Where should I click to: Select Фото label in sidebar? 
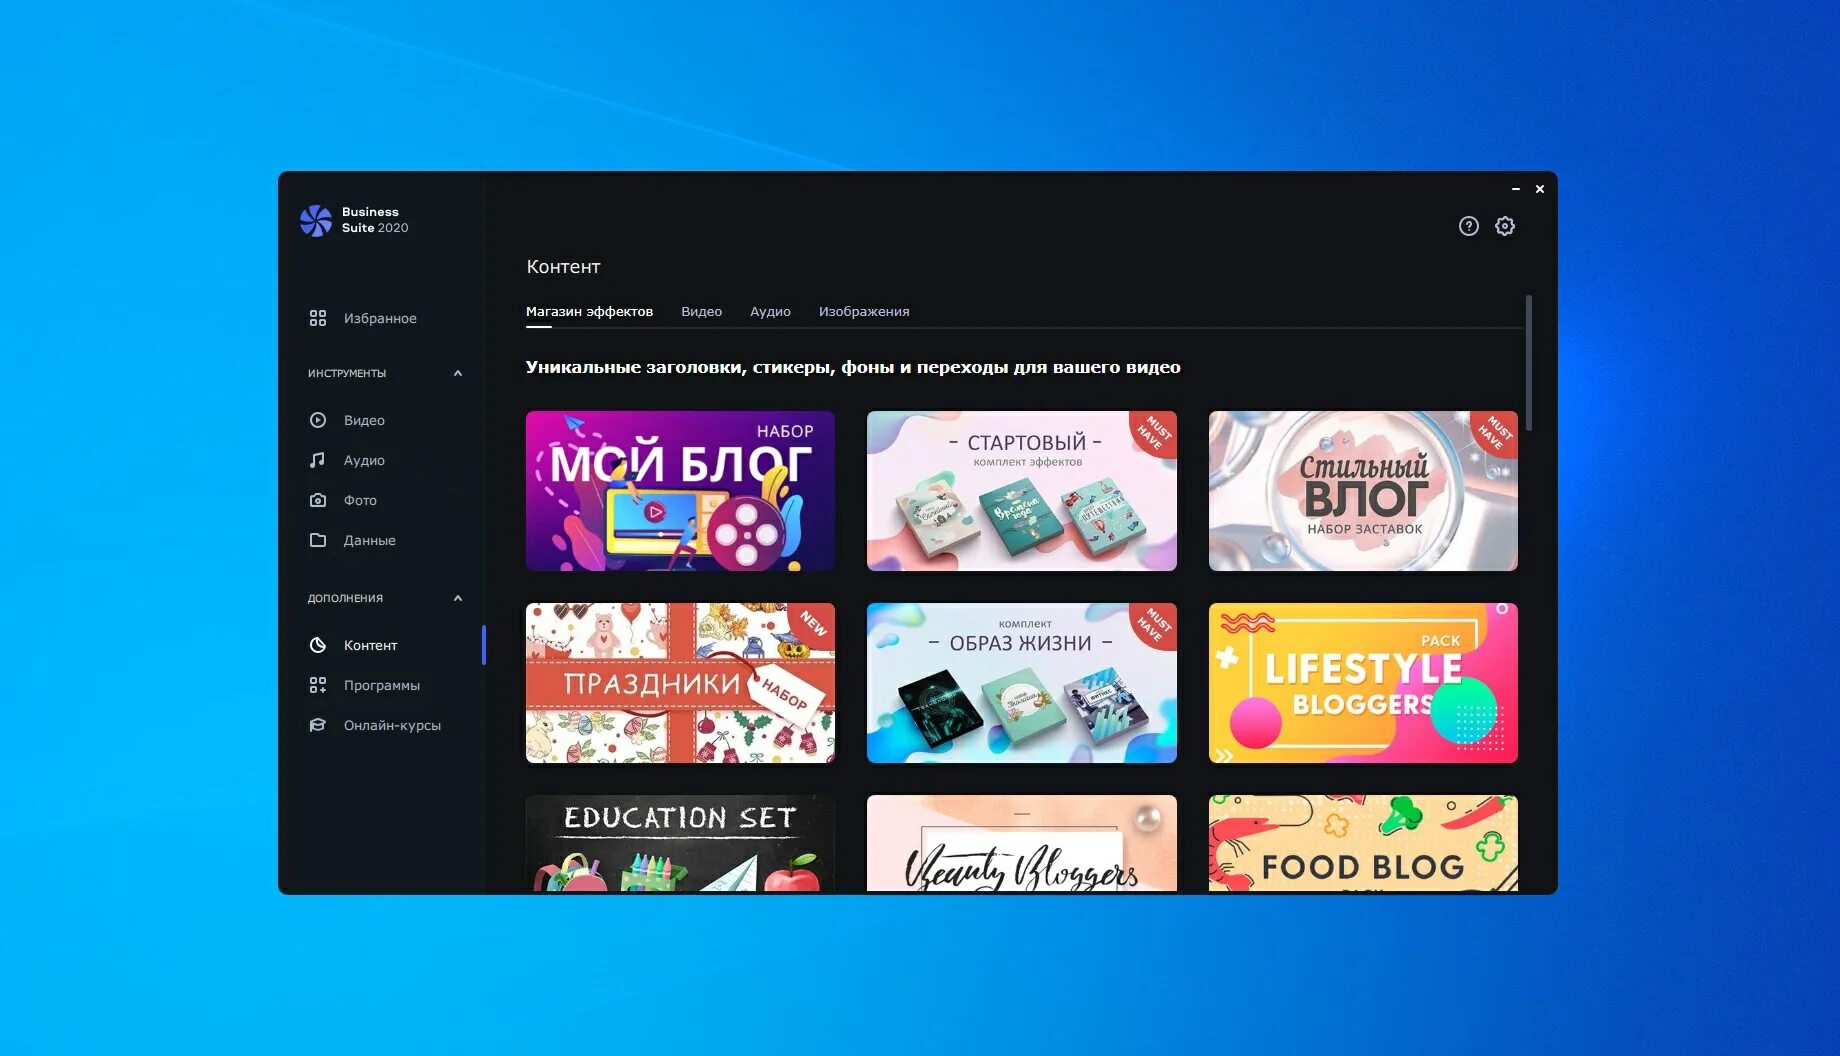click(x=360, y=500)
